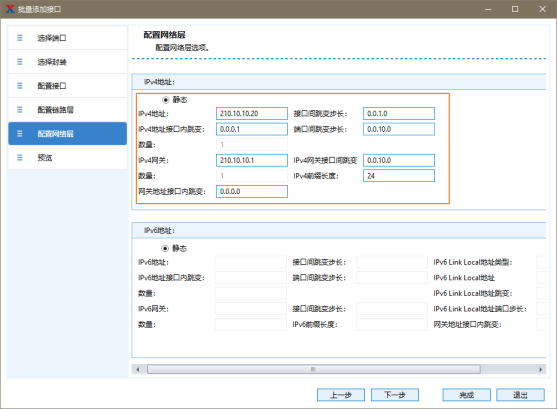
Task: Click the IPv4前缀长度 field showing 24
Action: point(399,176)
